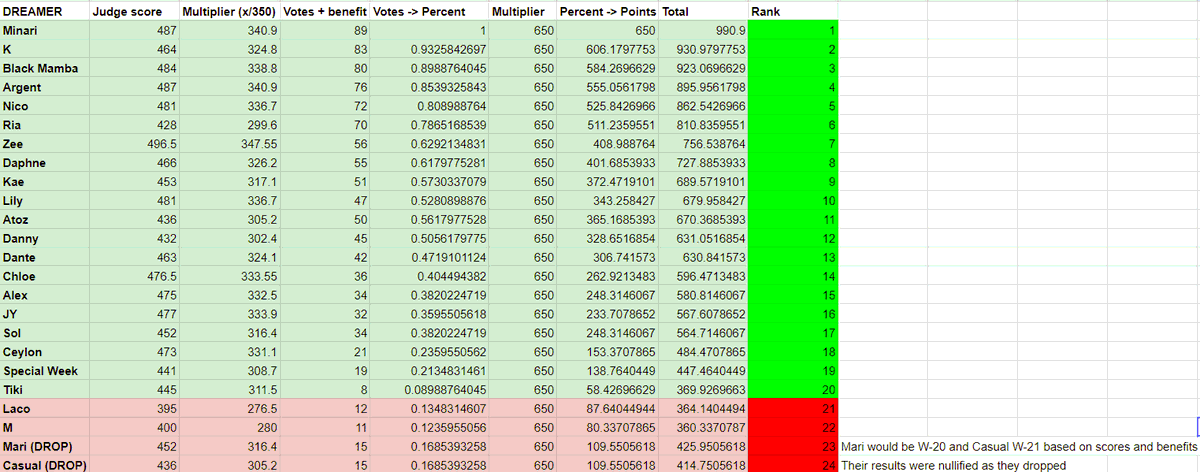The height and width of the screenshot is (472, 1200).
Task: Click the Multiplier (x/350) column header
Action: tap(231, 12)
